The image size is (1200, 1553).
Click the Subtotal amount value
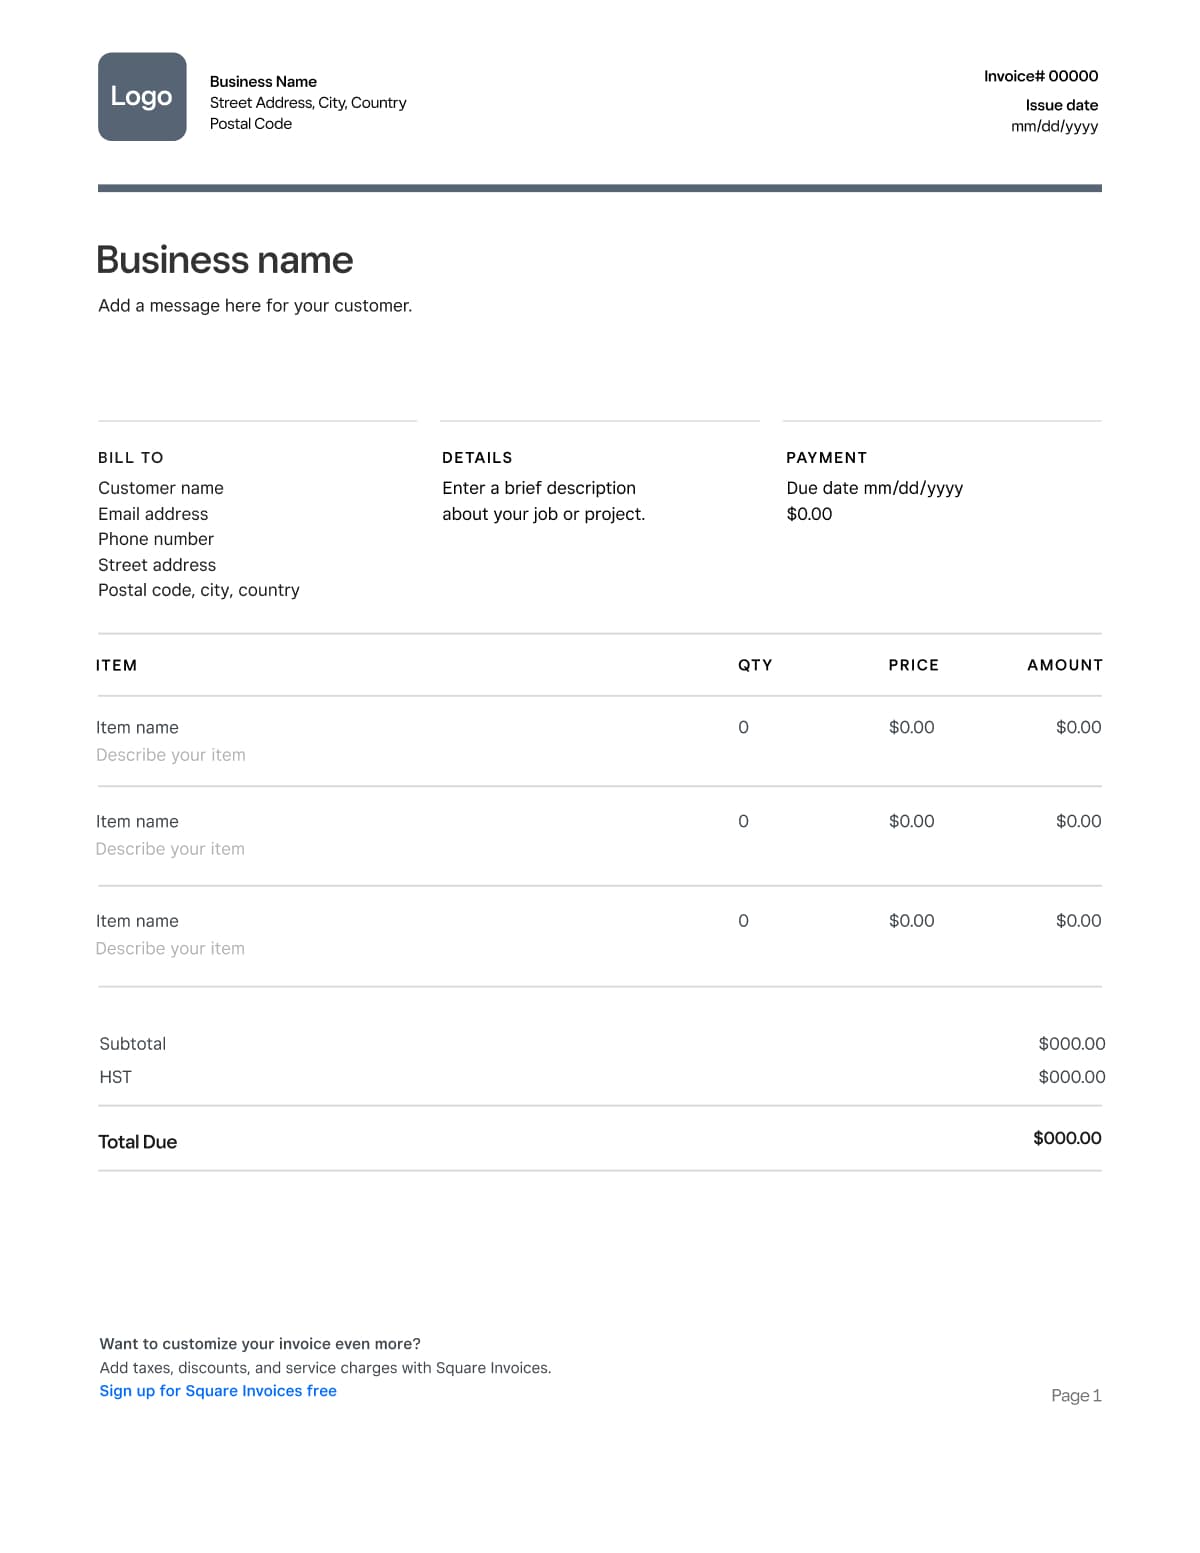click(1071, 1044)
